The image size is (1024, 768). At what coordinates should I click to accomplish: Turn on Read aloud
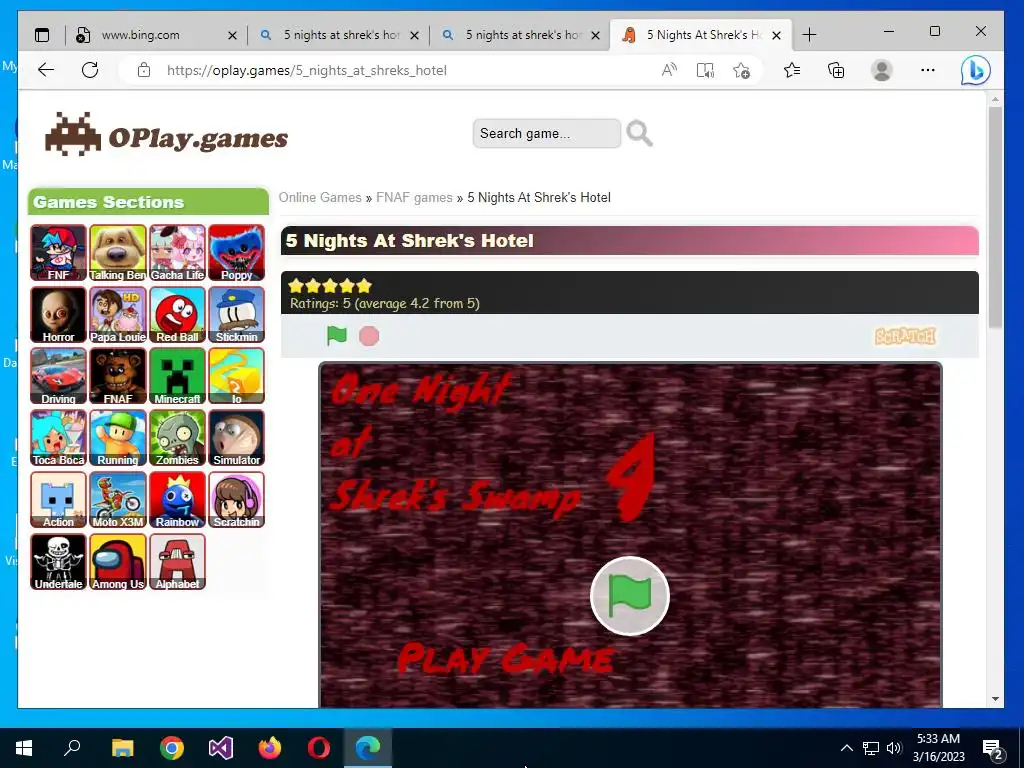[x=669, y=70]
